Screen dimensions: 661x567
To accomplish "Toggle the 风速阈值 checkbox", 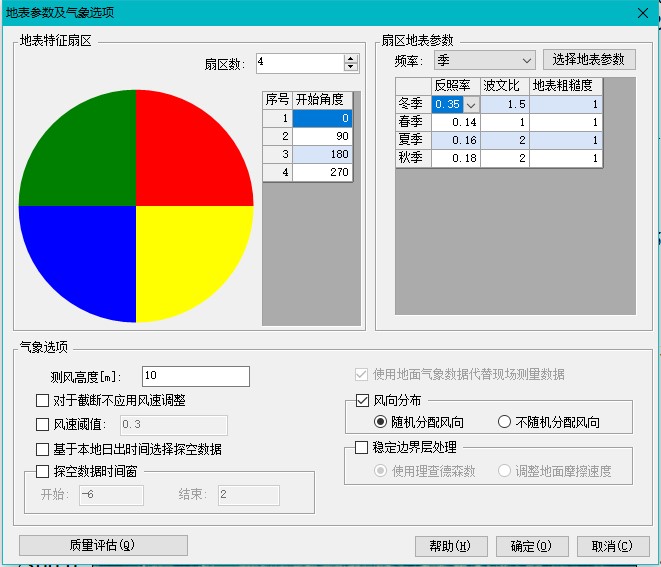I will coord(42,425).
